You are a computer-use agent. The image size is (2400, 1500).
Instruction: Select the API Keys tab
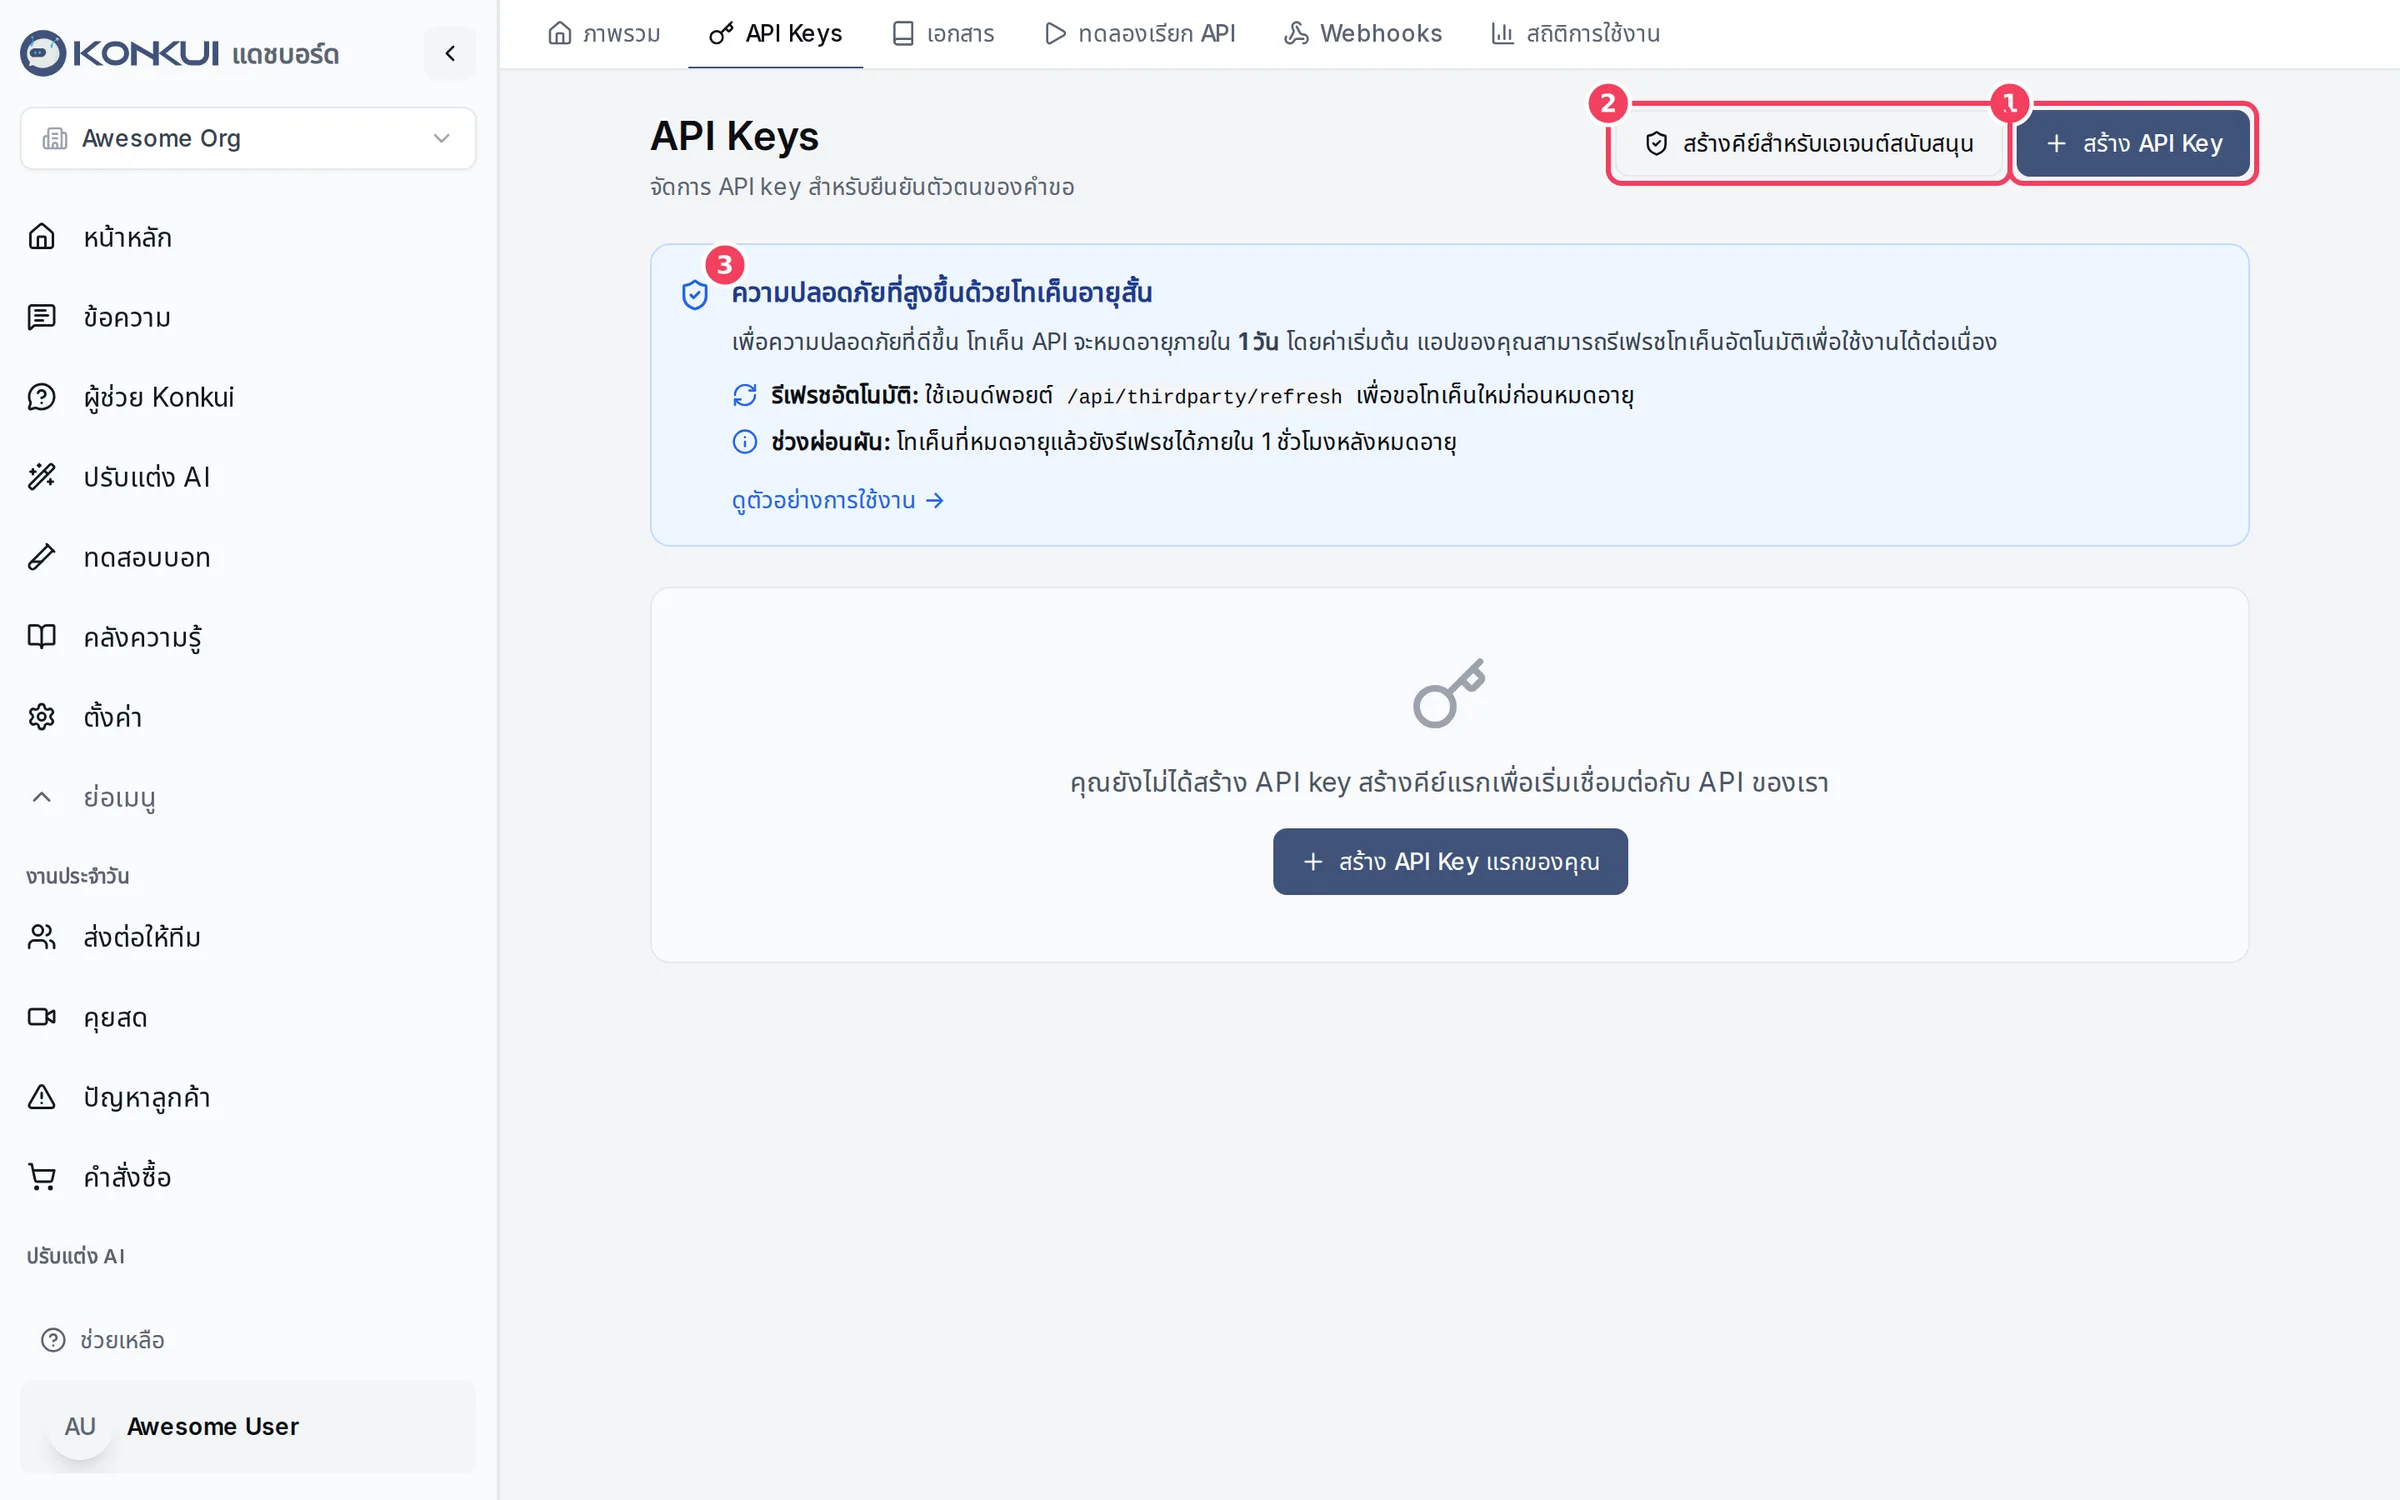(x=776, y=34)
